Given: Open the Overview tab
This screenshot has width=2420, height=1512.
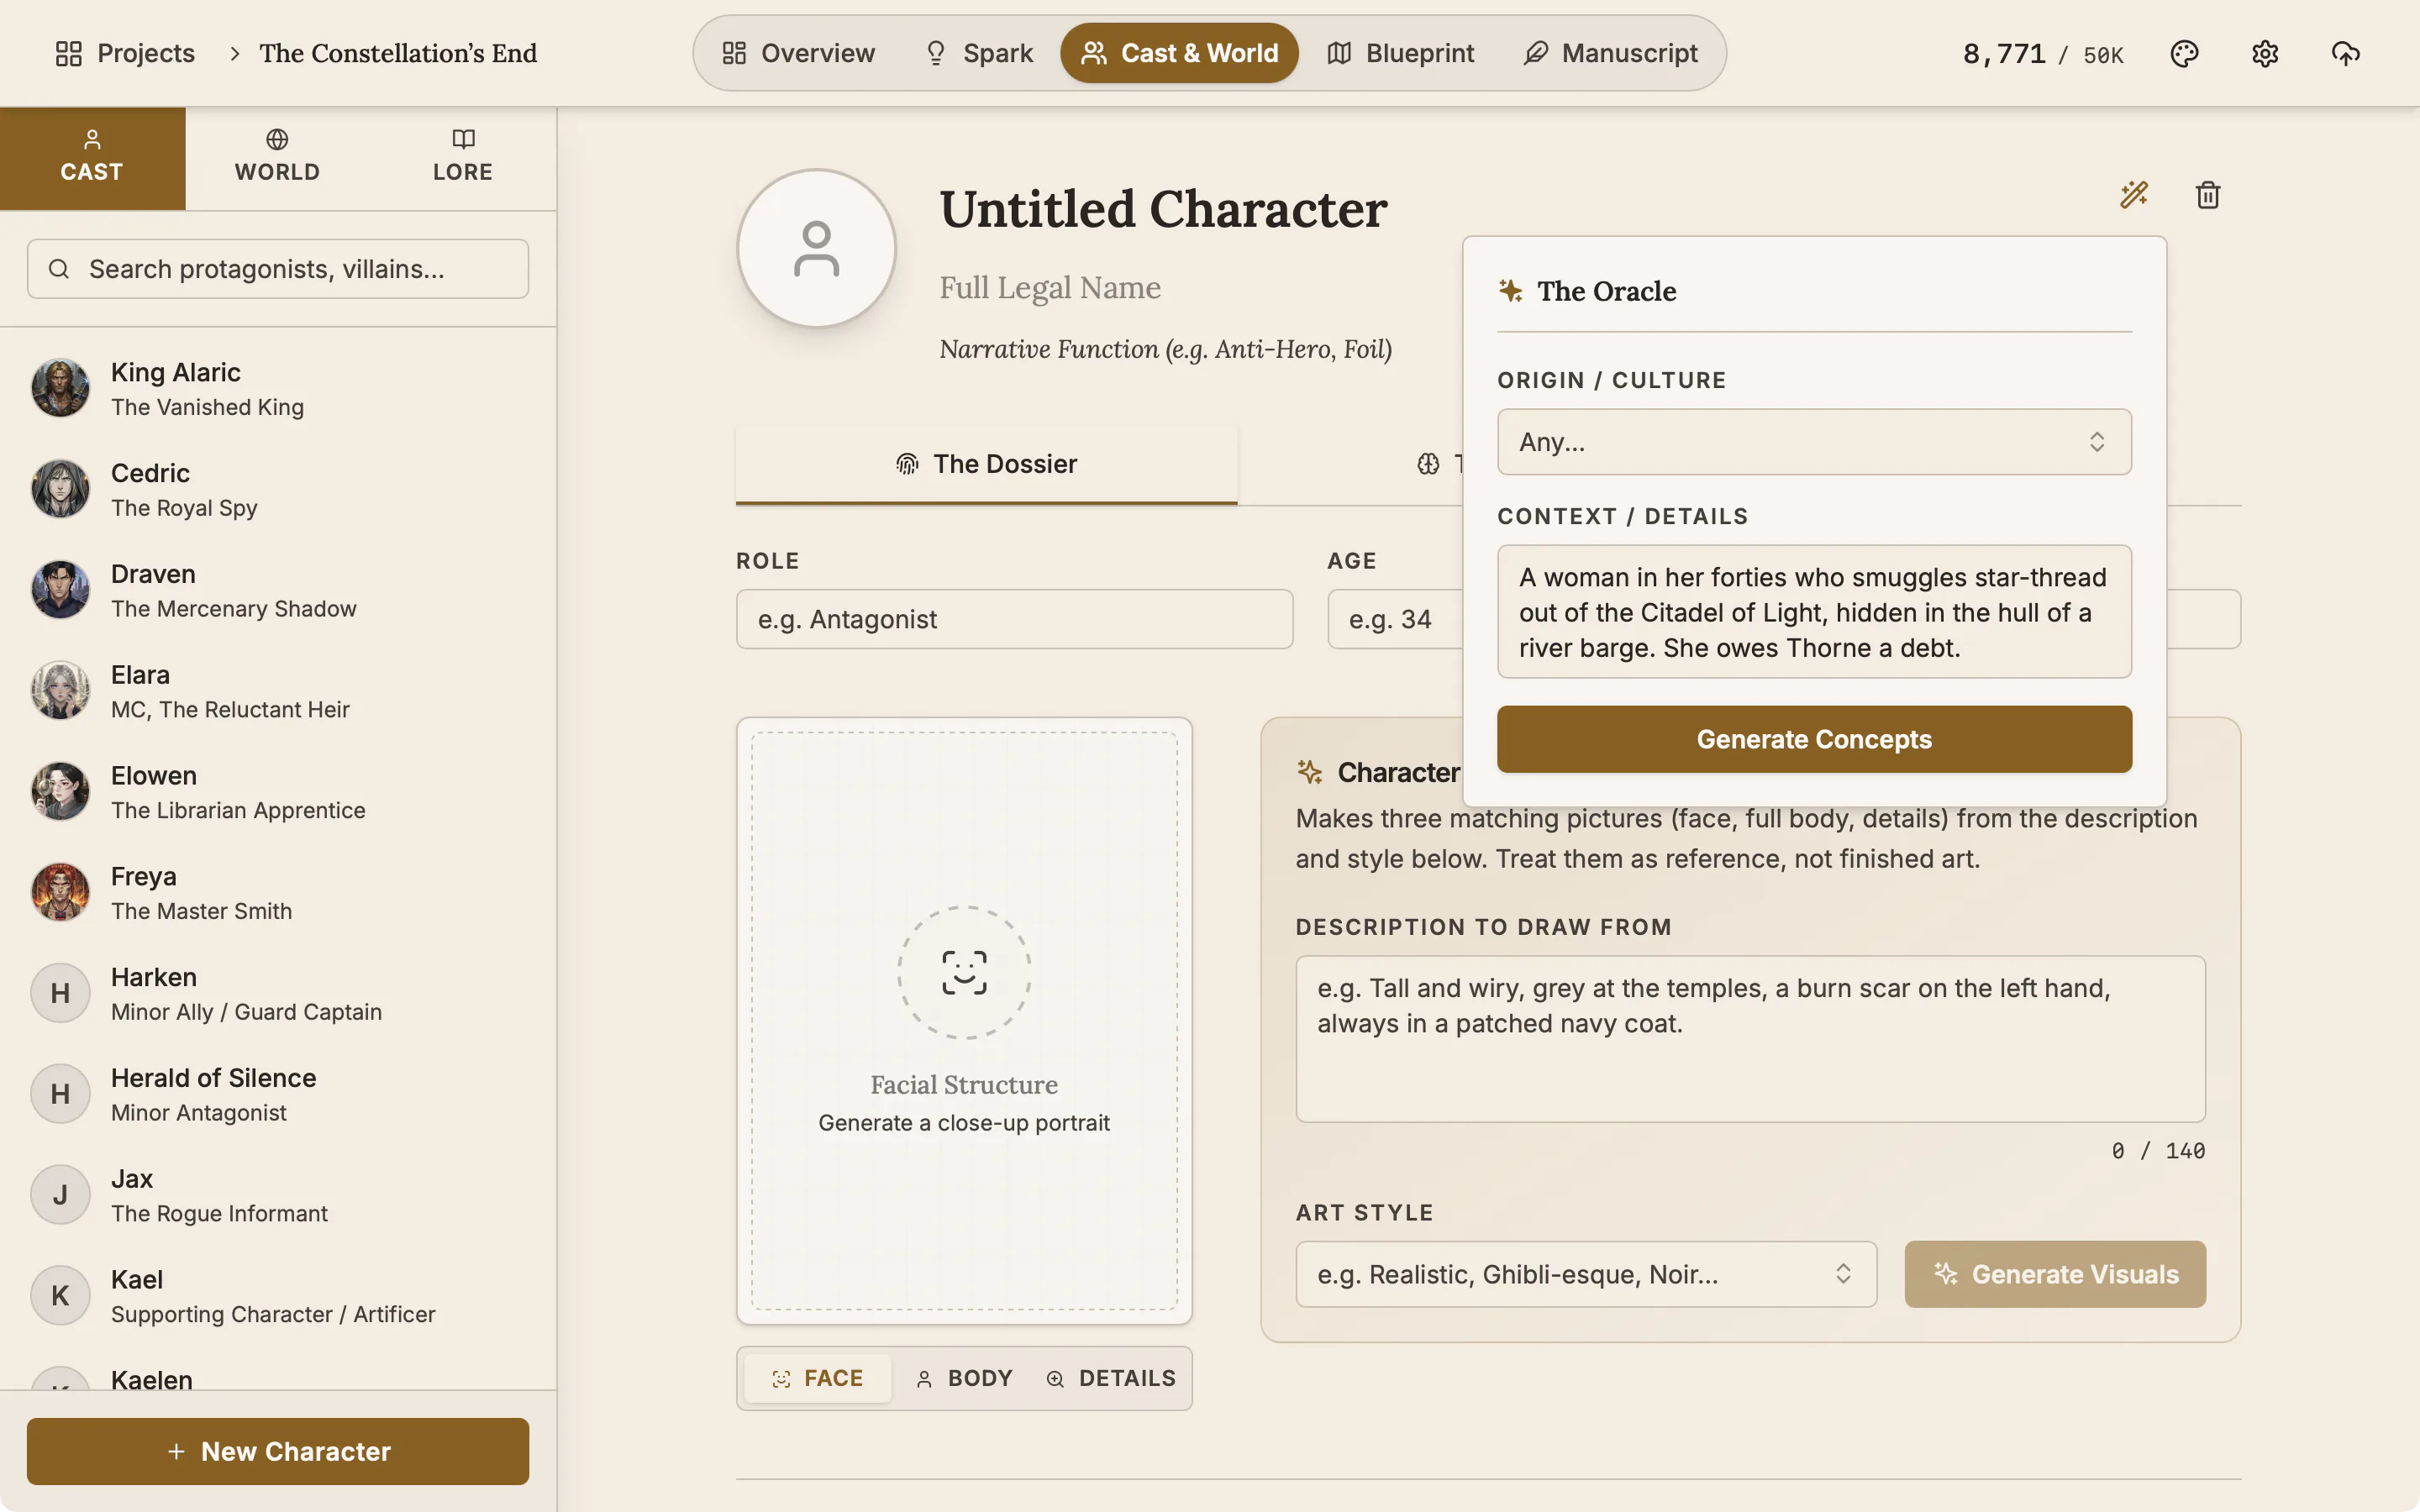Looking at the screenshot, I should coord(798,53).
